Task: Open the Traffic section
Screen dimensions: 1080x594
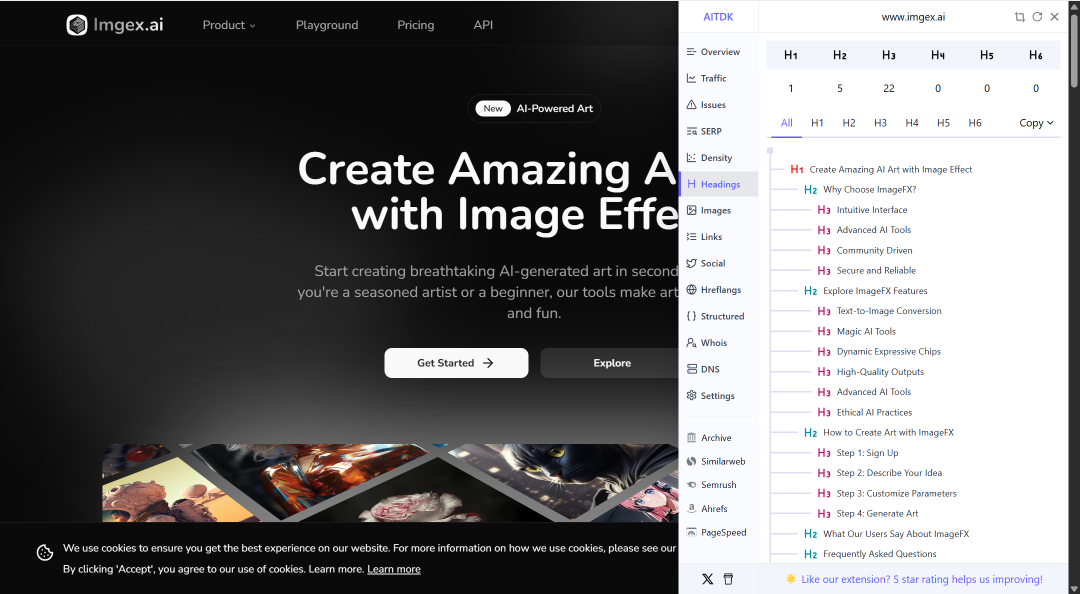Action: [x=718, y=79]
